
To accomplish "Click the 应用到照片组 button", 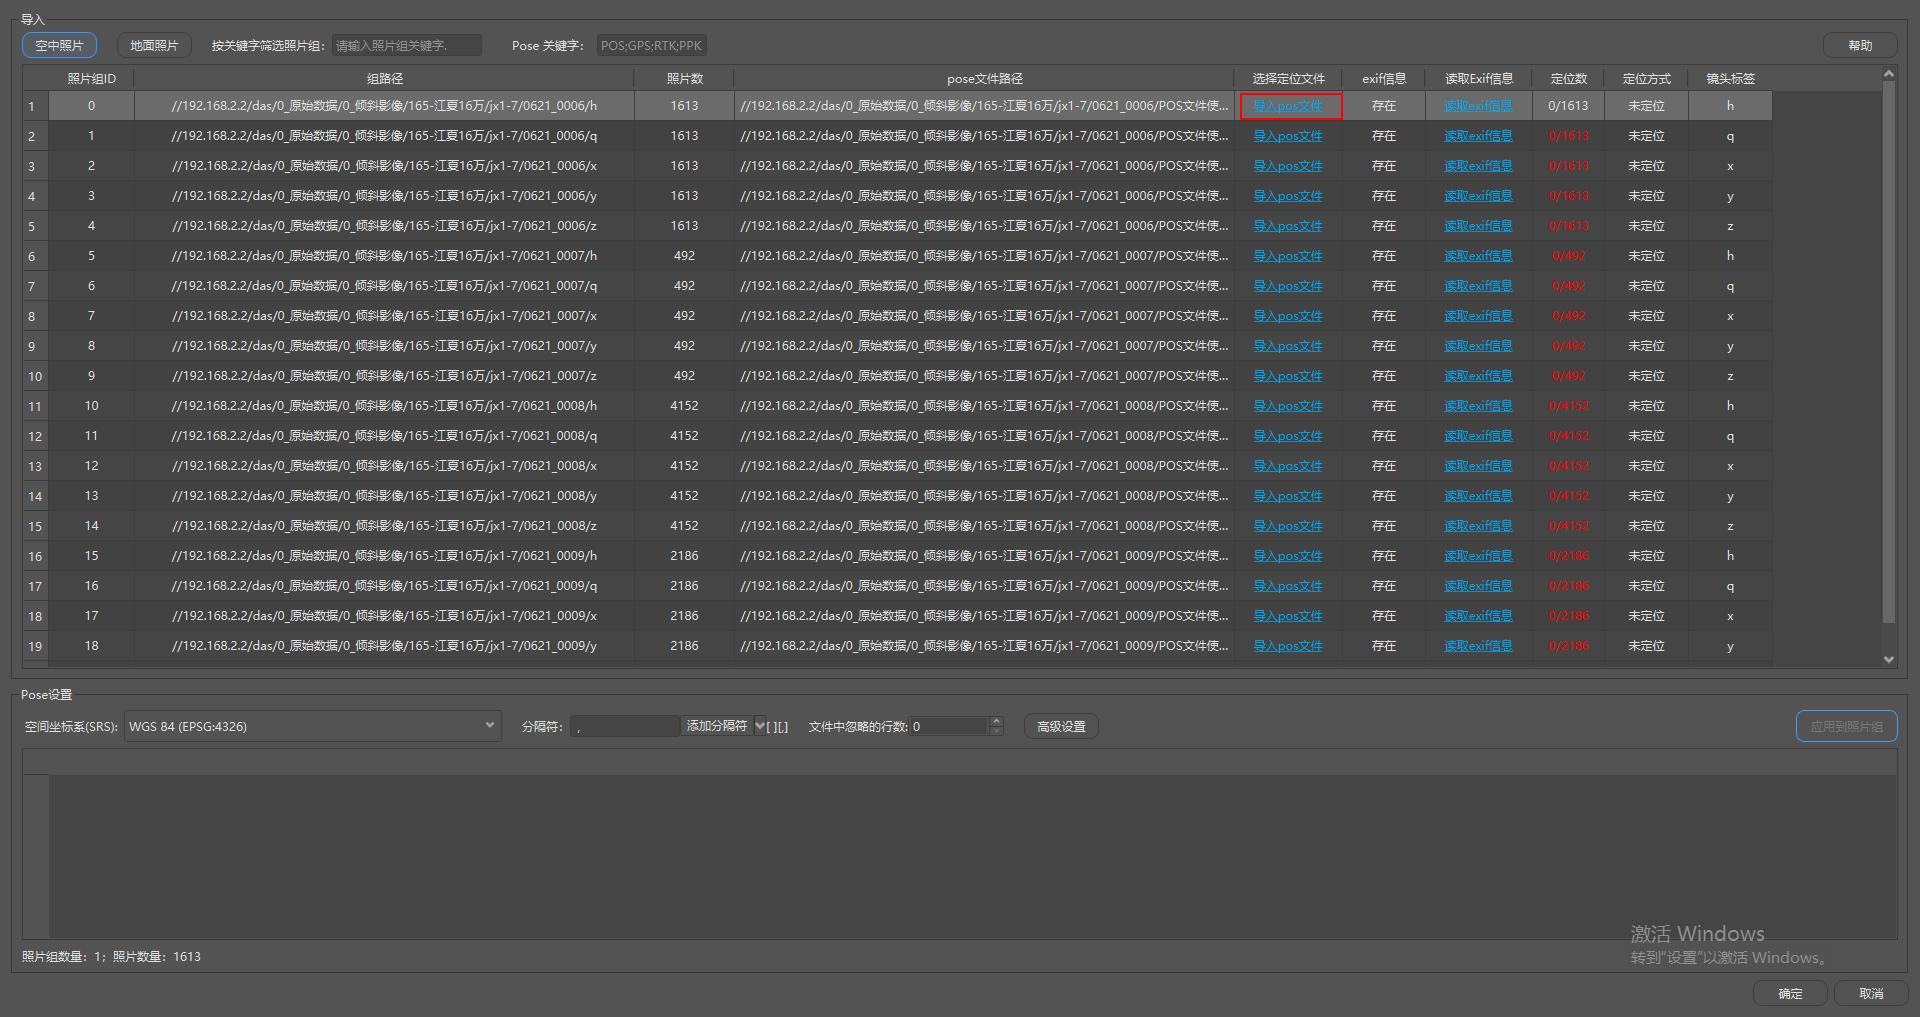I will (1846, 726).
